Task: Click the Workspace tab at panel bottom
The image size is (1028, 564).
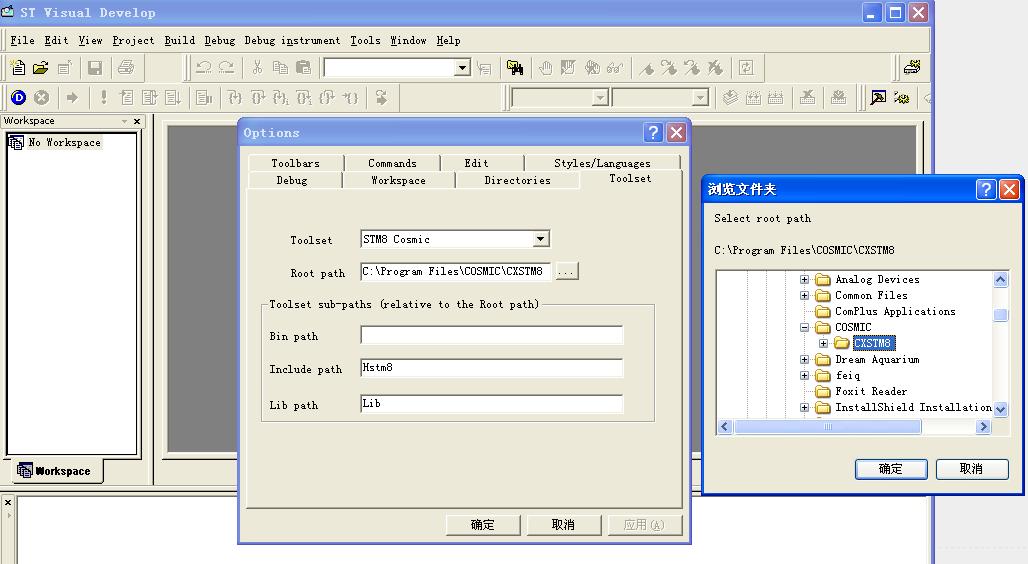Action: 55,471
